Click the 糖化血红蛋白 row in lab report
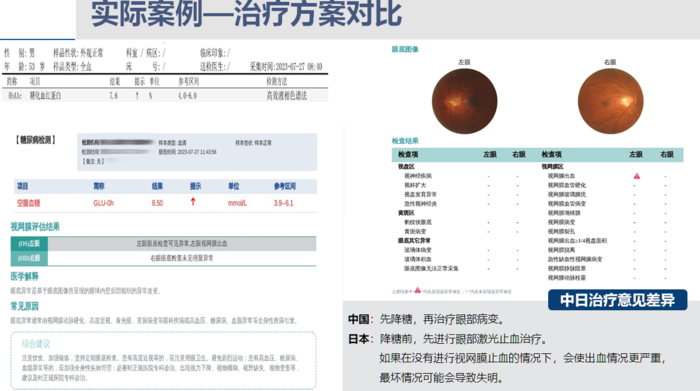The width and height of the screenshot is (700, 391). coord(165,96)
